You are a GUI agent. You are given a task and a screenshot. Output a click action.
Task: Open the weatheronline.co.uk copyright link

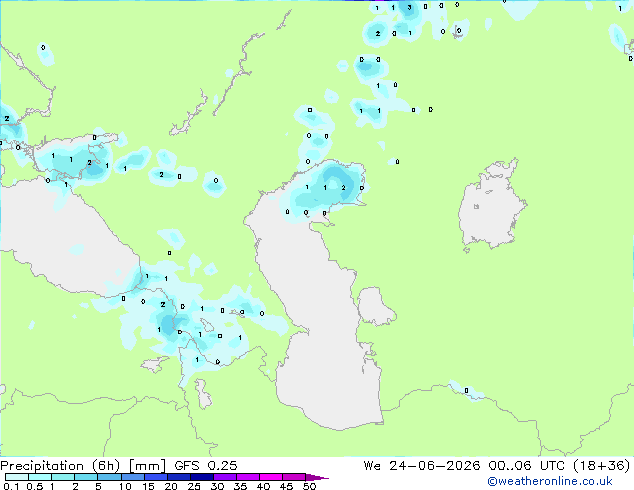(x=550, y=481)
